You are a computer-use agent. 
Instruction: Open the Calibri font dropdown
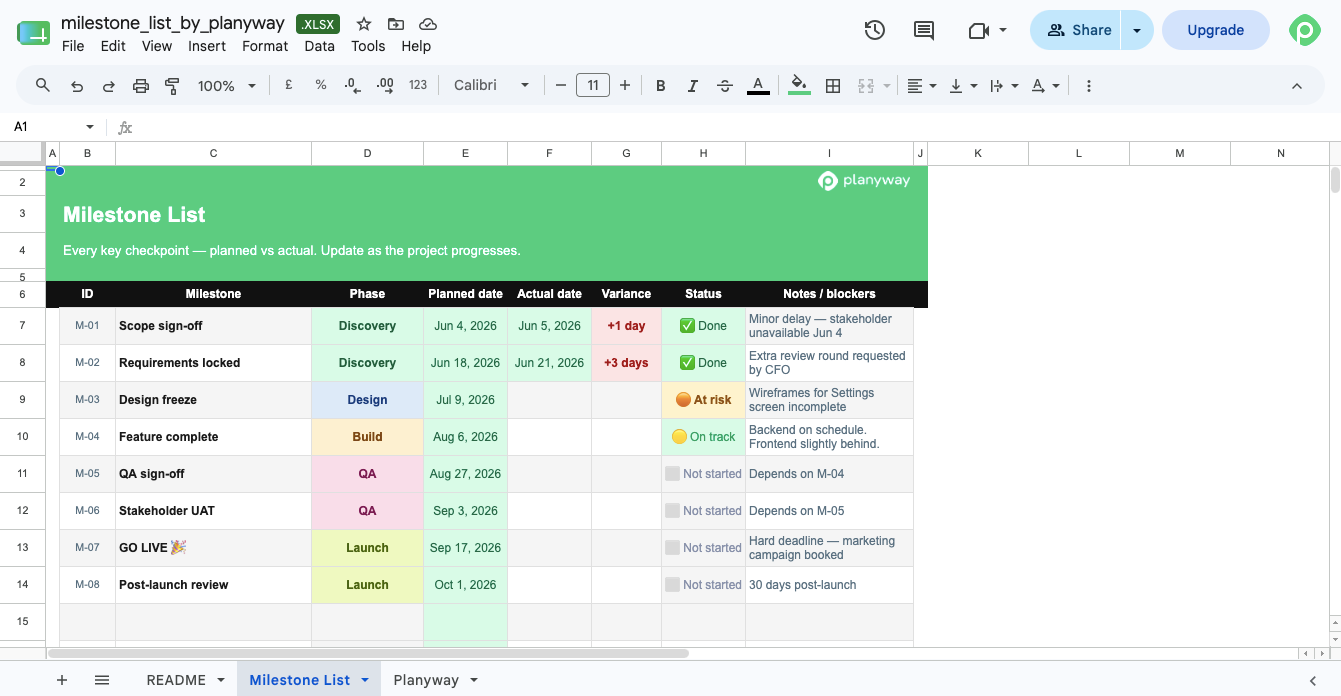click(491, 86)
